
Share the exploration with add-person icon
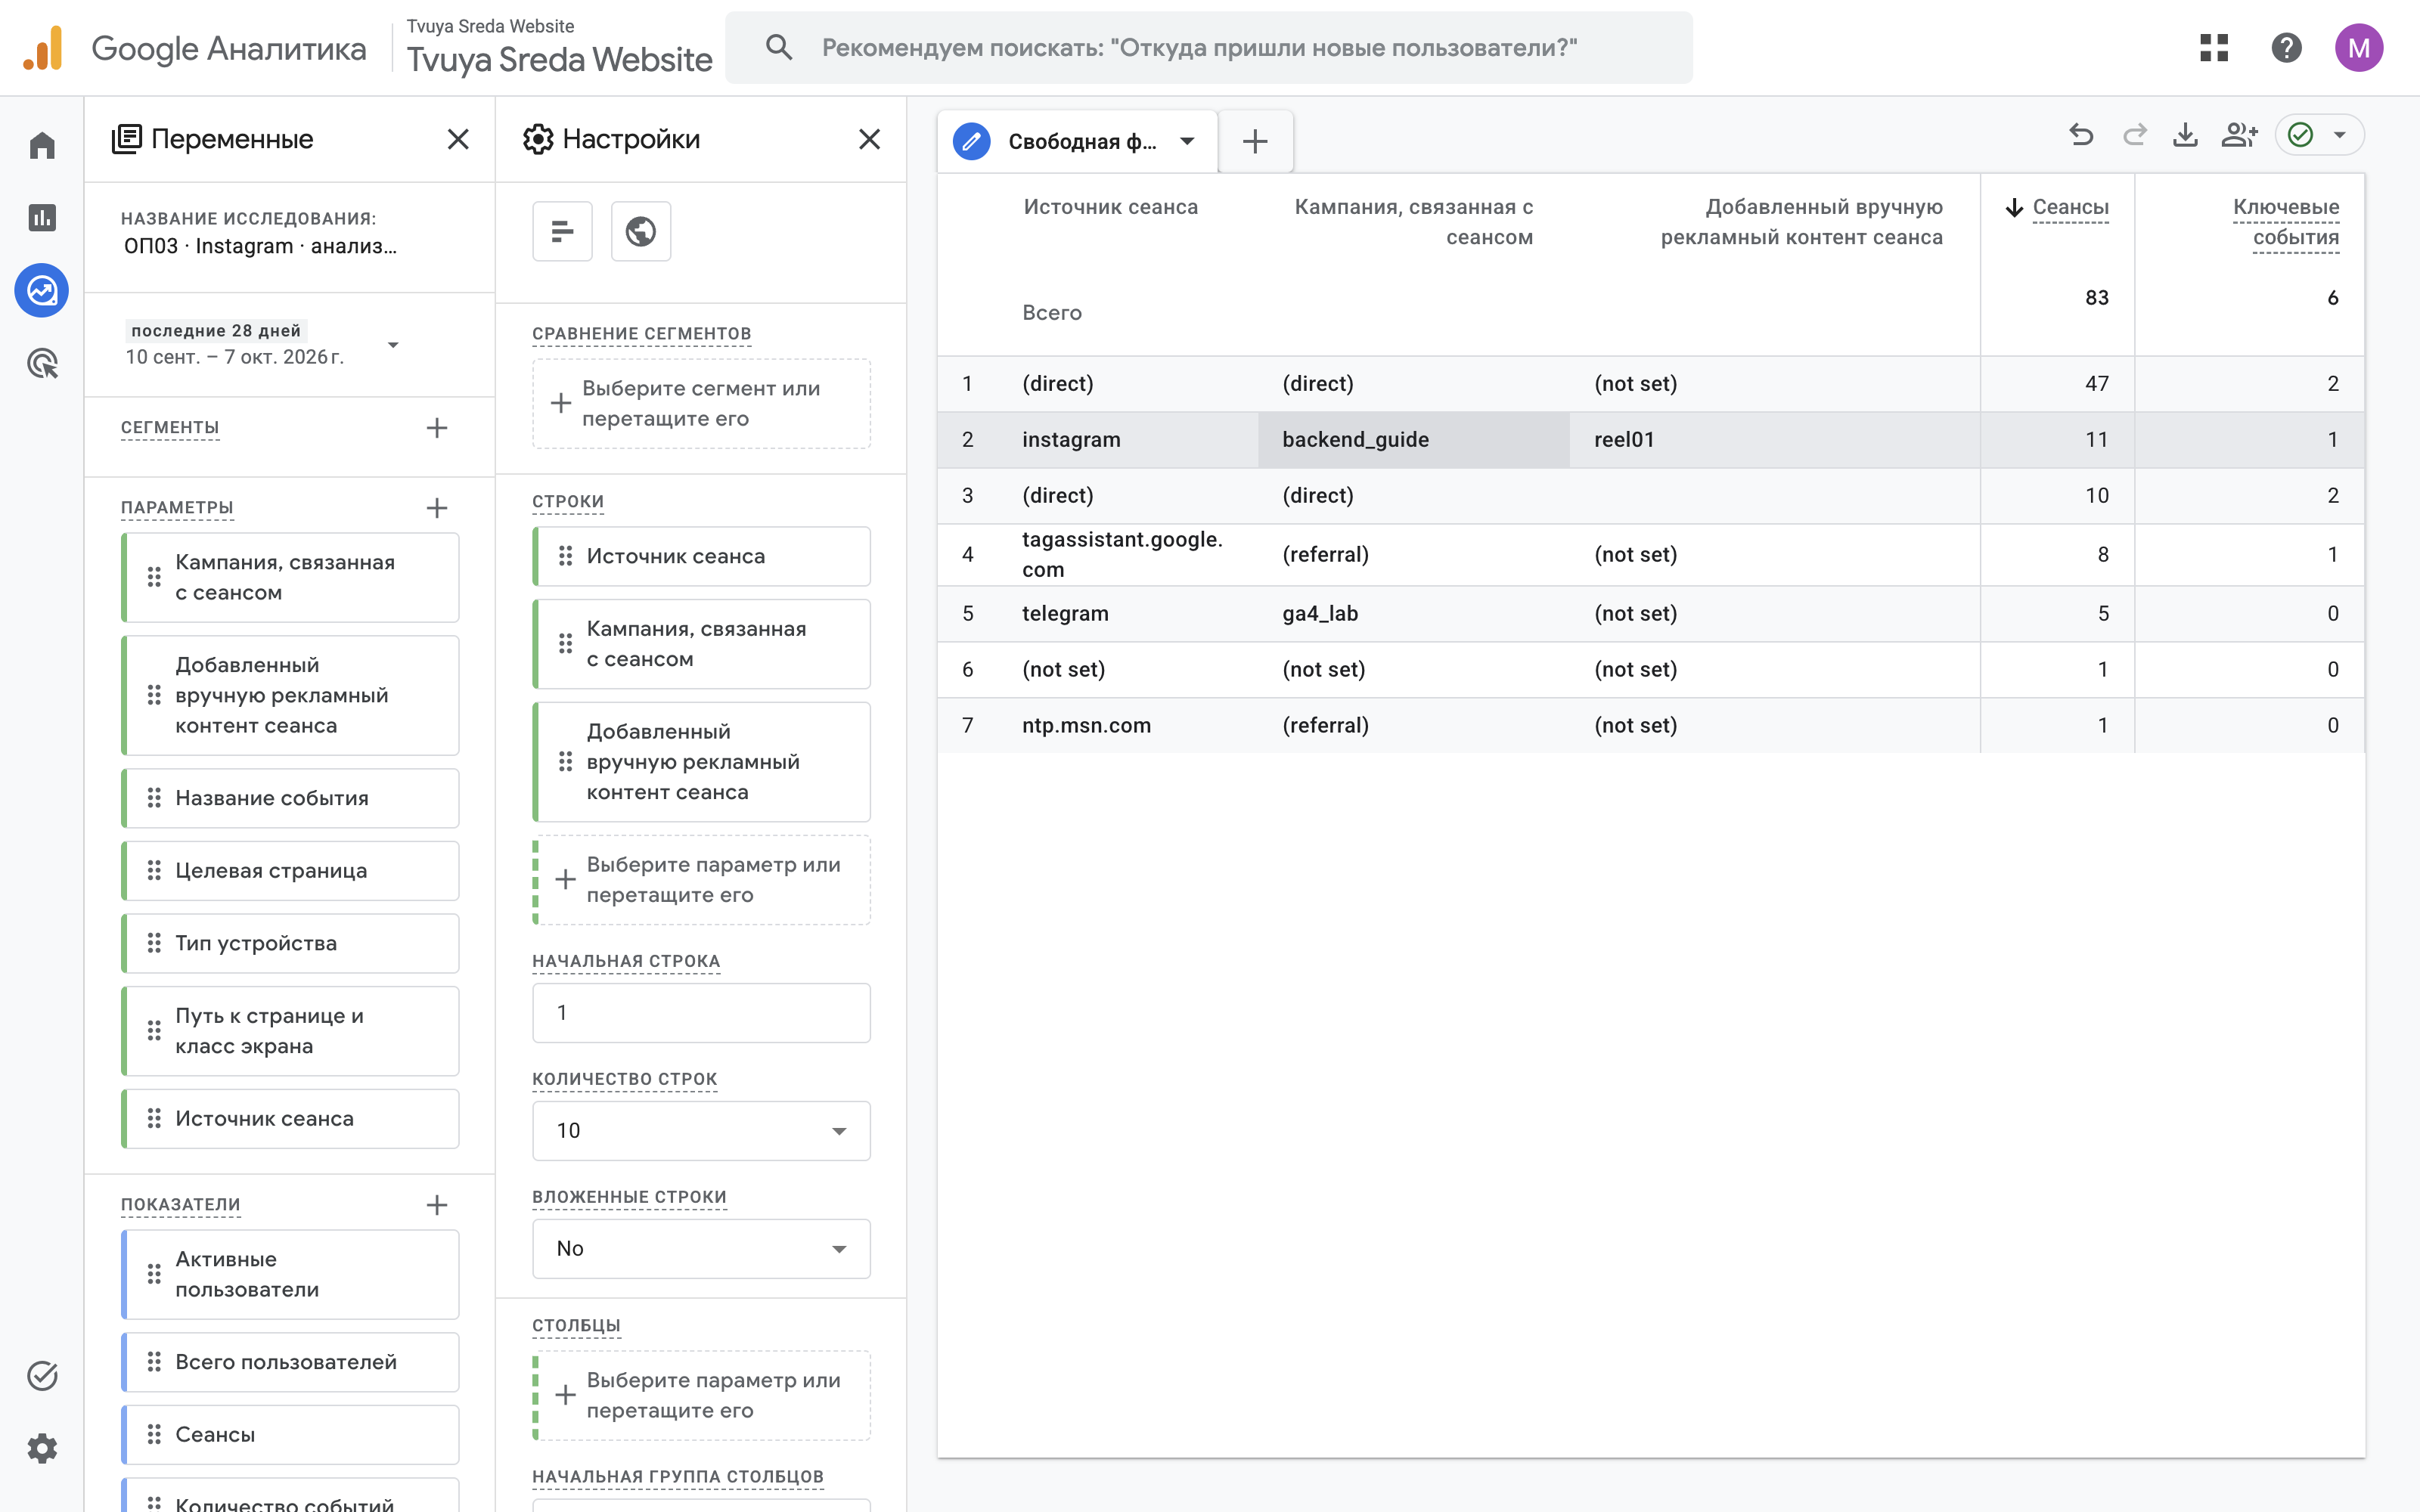[2239, 135]
